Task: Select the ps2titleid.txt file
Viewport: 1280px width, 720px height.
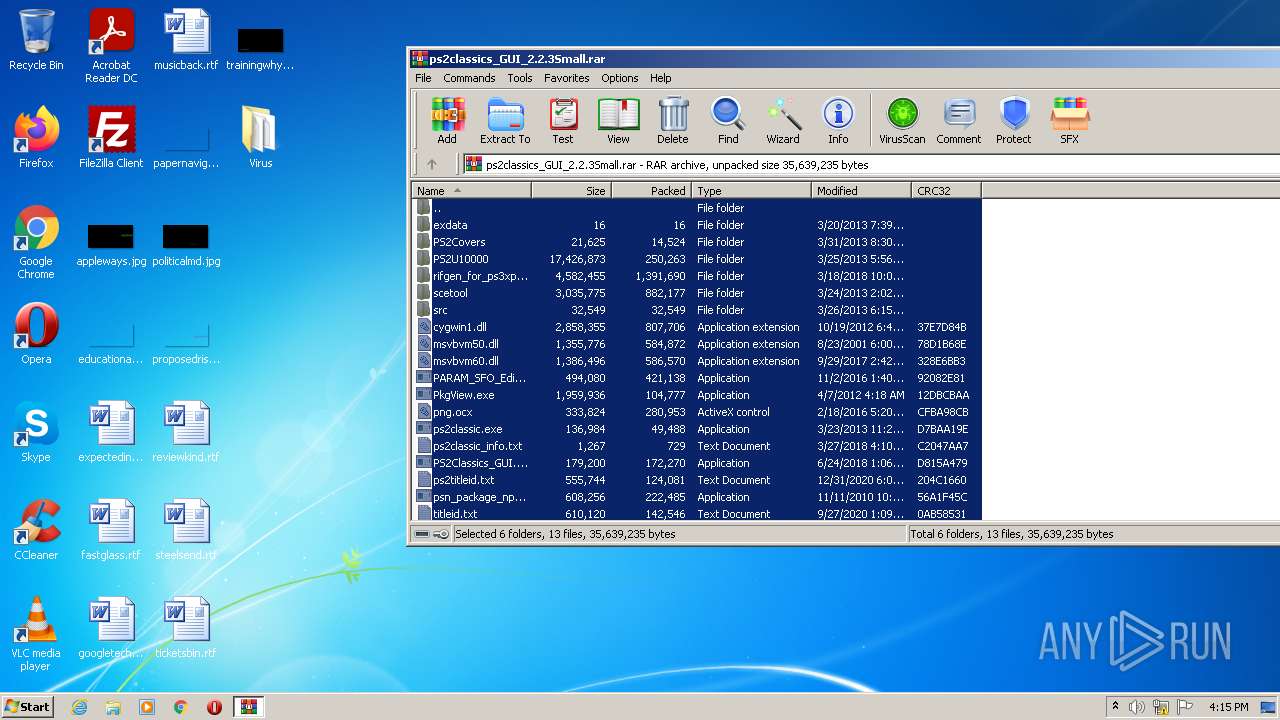Action: pyautogui.click(x=697, y=480)
